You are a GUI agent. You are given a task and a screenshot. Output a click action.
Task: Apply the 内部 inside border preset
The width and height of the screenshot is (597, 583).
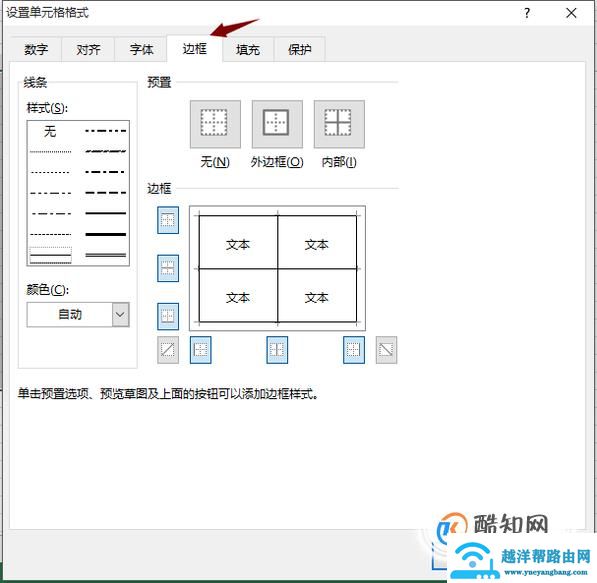(x=339, y=124)
